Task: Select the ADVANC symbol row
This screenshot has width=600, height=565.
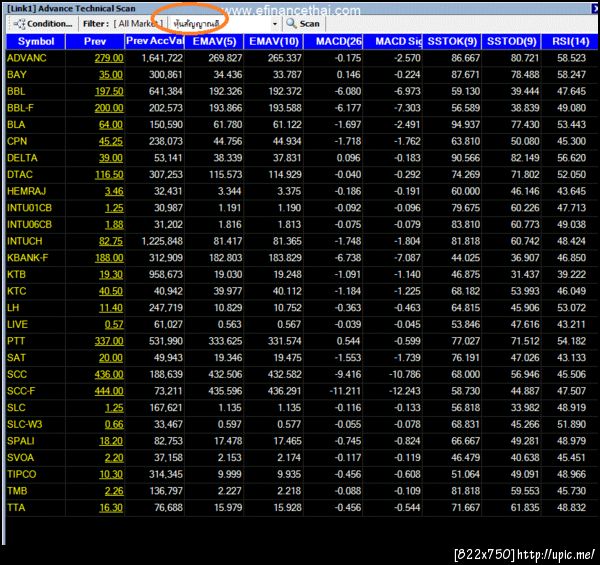Action: click(302, 58)
